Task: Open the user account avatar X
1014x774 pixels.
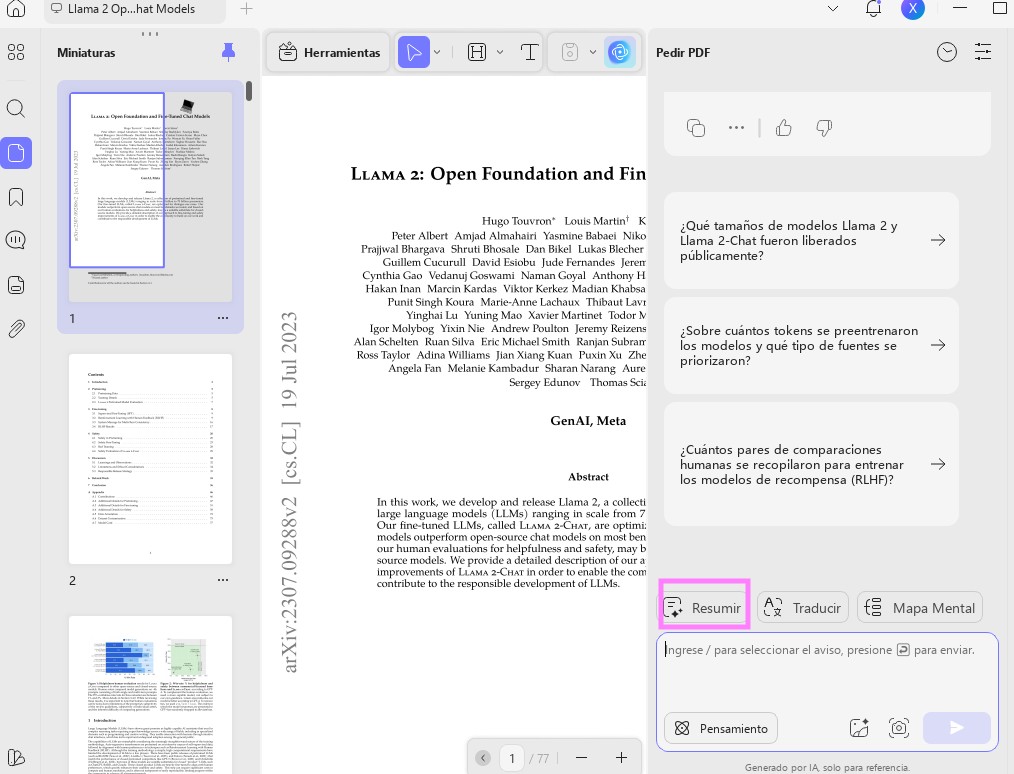Action: tap(912, 8)
